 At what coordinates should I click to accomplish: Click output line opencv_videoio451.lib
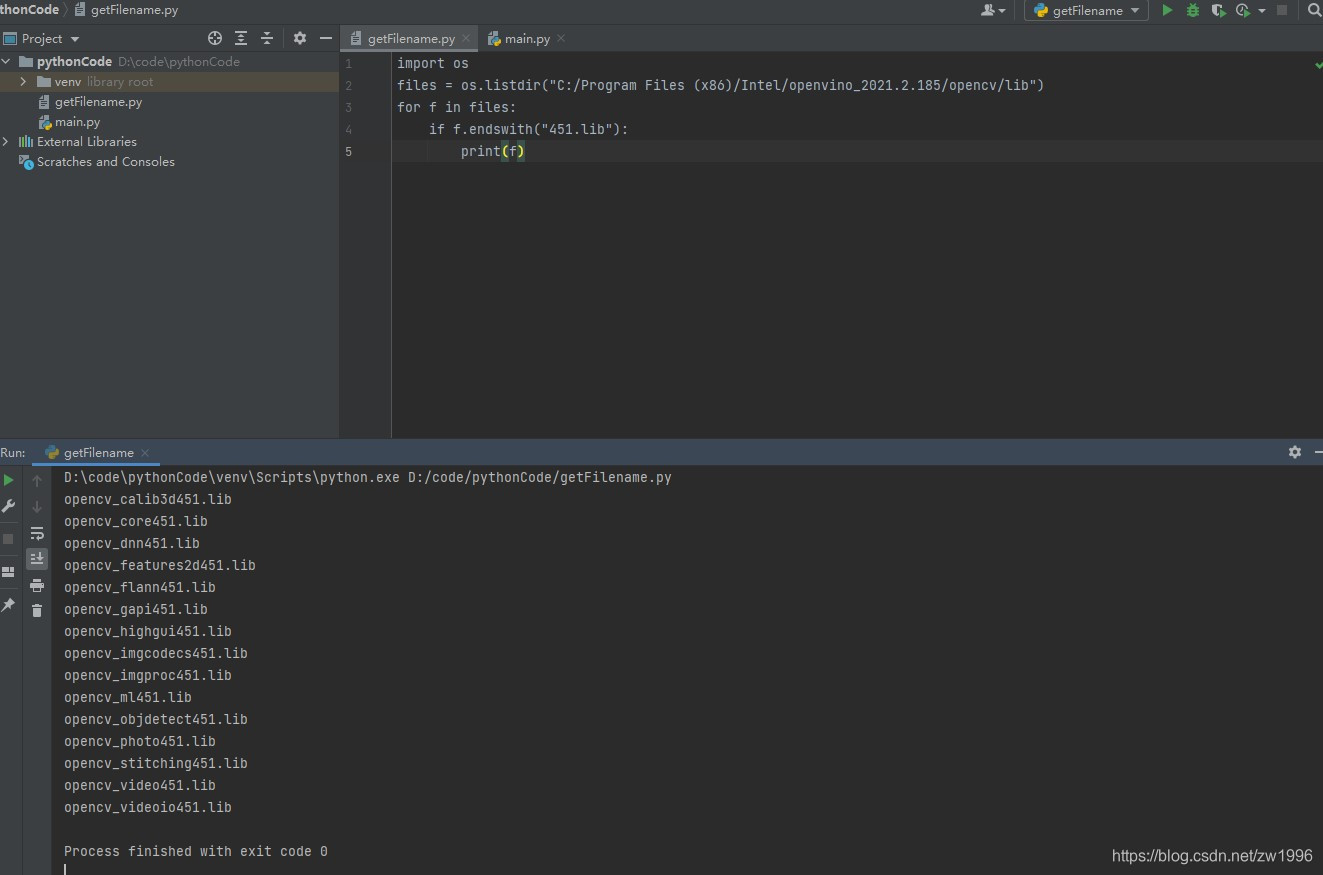[x=148, y=807]
